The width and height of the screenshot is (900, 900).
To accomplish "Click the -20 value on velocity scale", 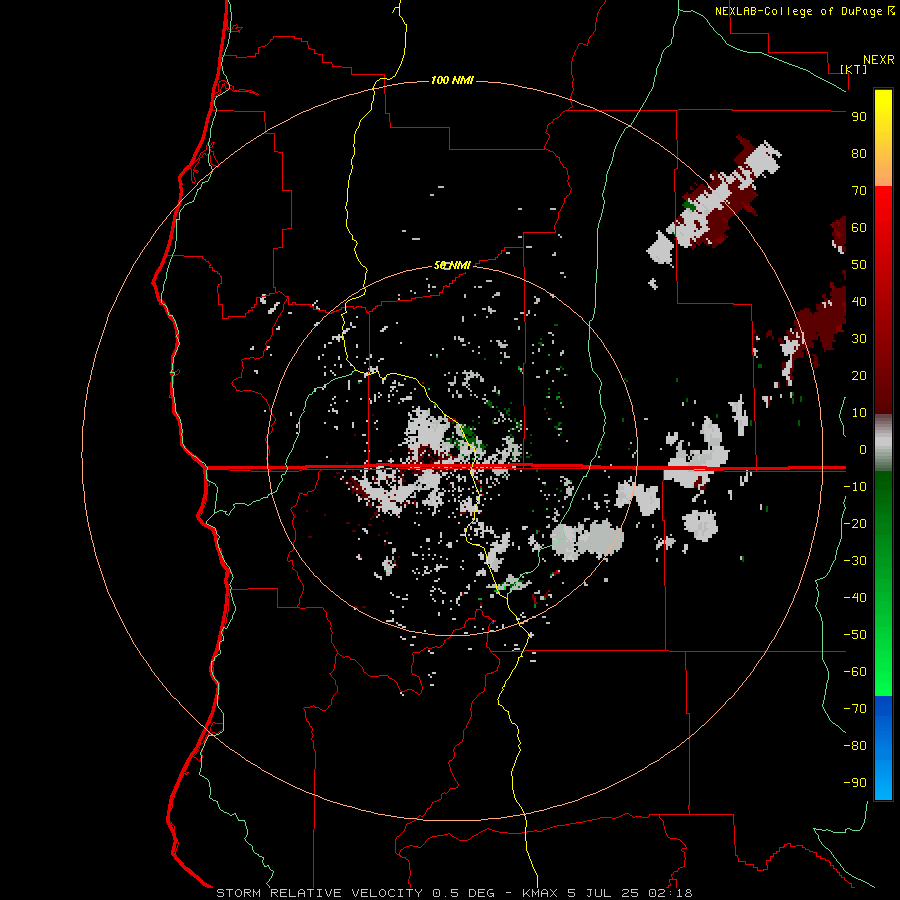I will point(855,524).
